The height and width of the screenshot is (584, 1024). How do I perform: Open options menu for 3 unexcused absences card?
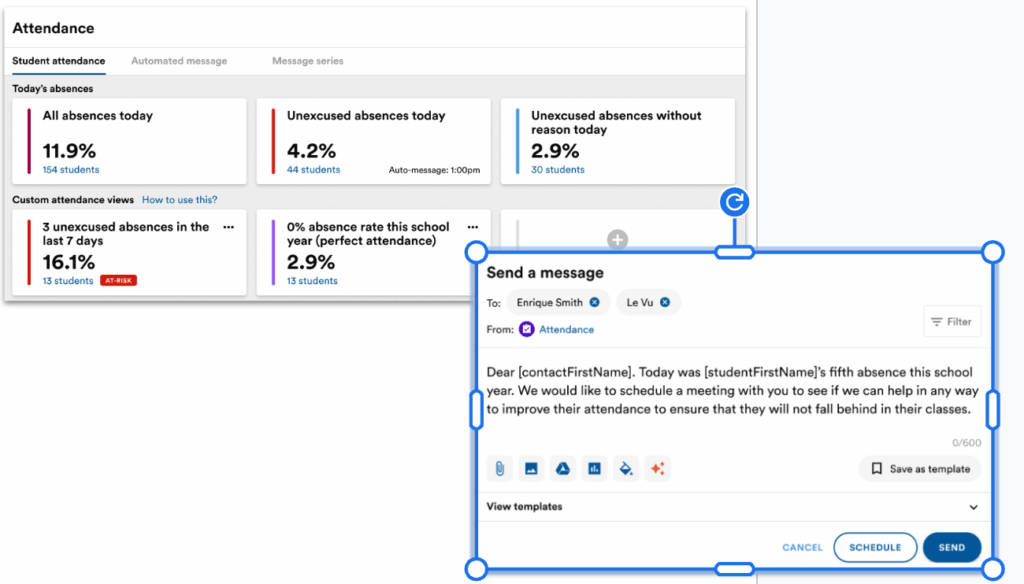[x=229, y=227]
